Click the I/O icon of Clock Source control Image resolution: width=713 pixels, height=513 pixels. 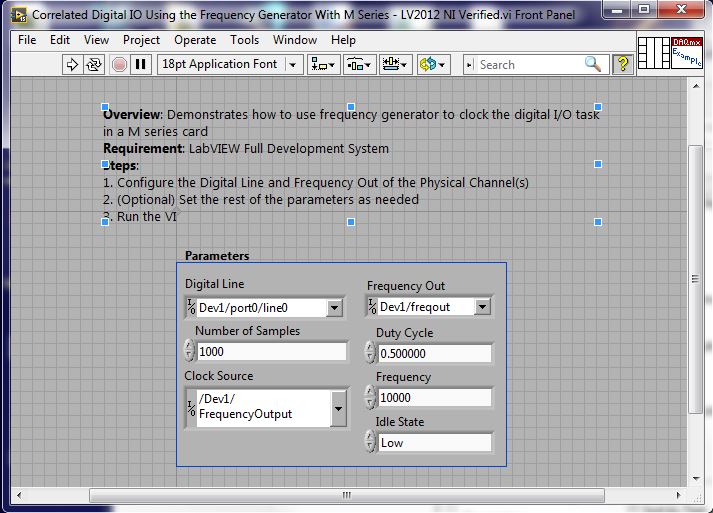click(191, 407)
